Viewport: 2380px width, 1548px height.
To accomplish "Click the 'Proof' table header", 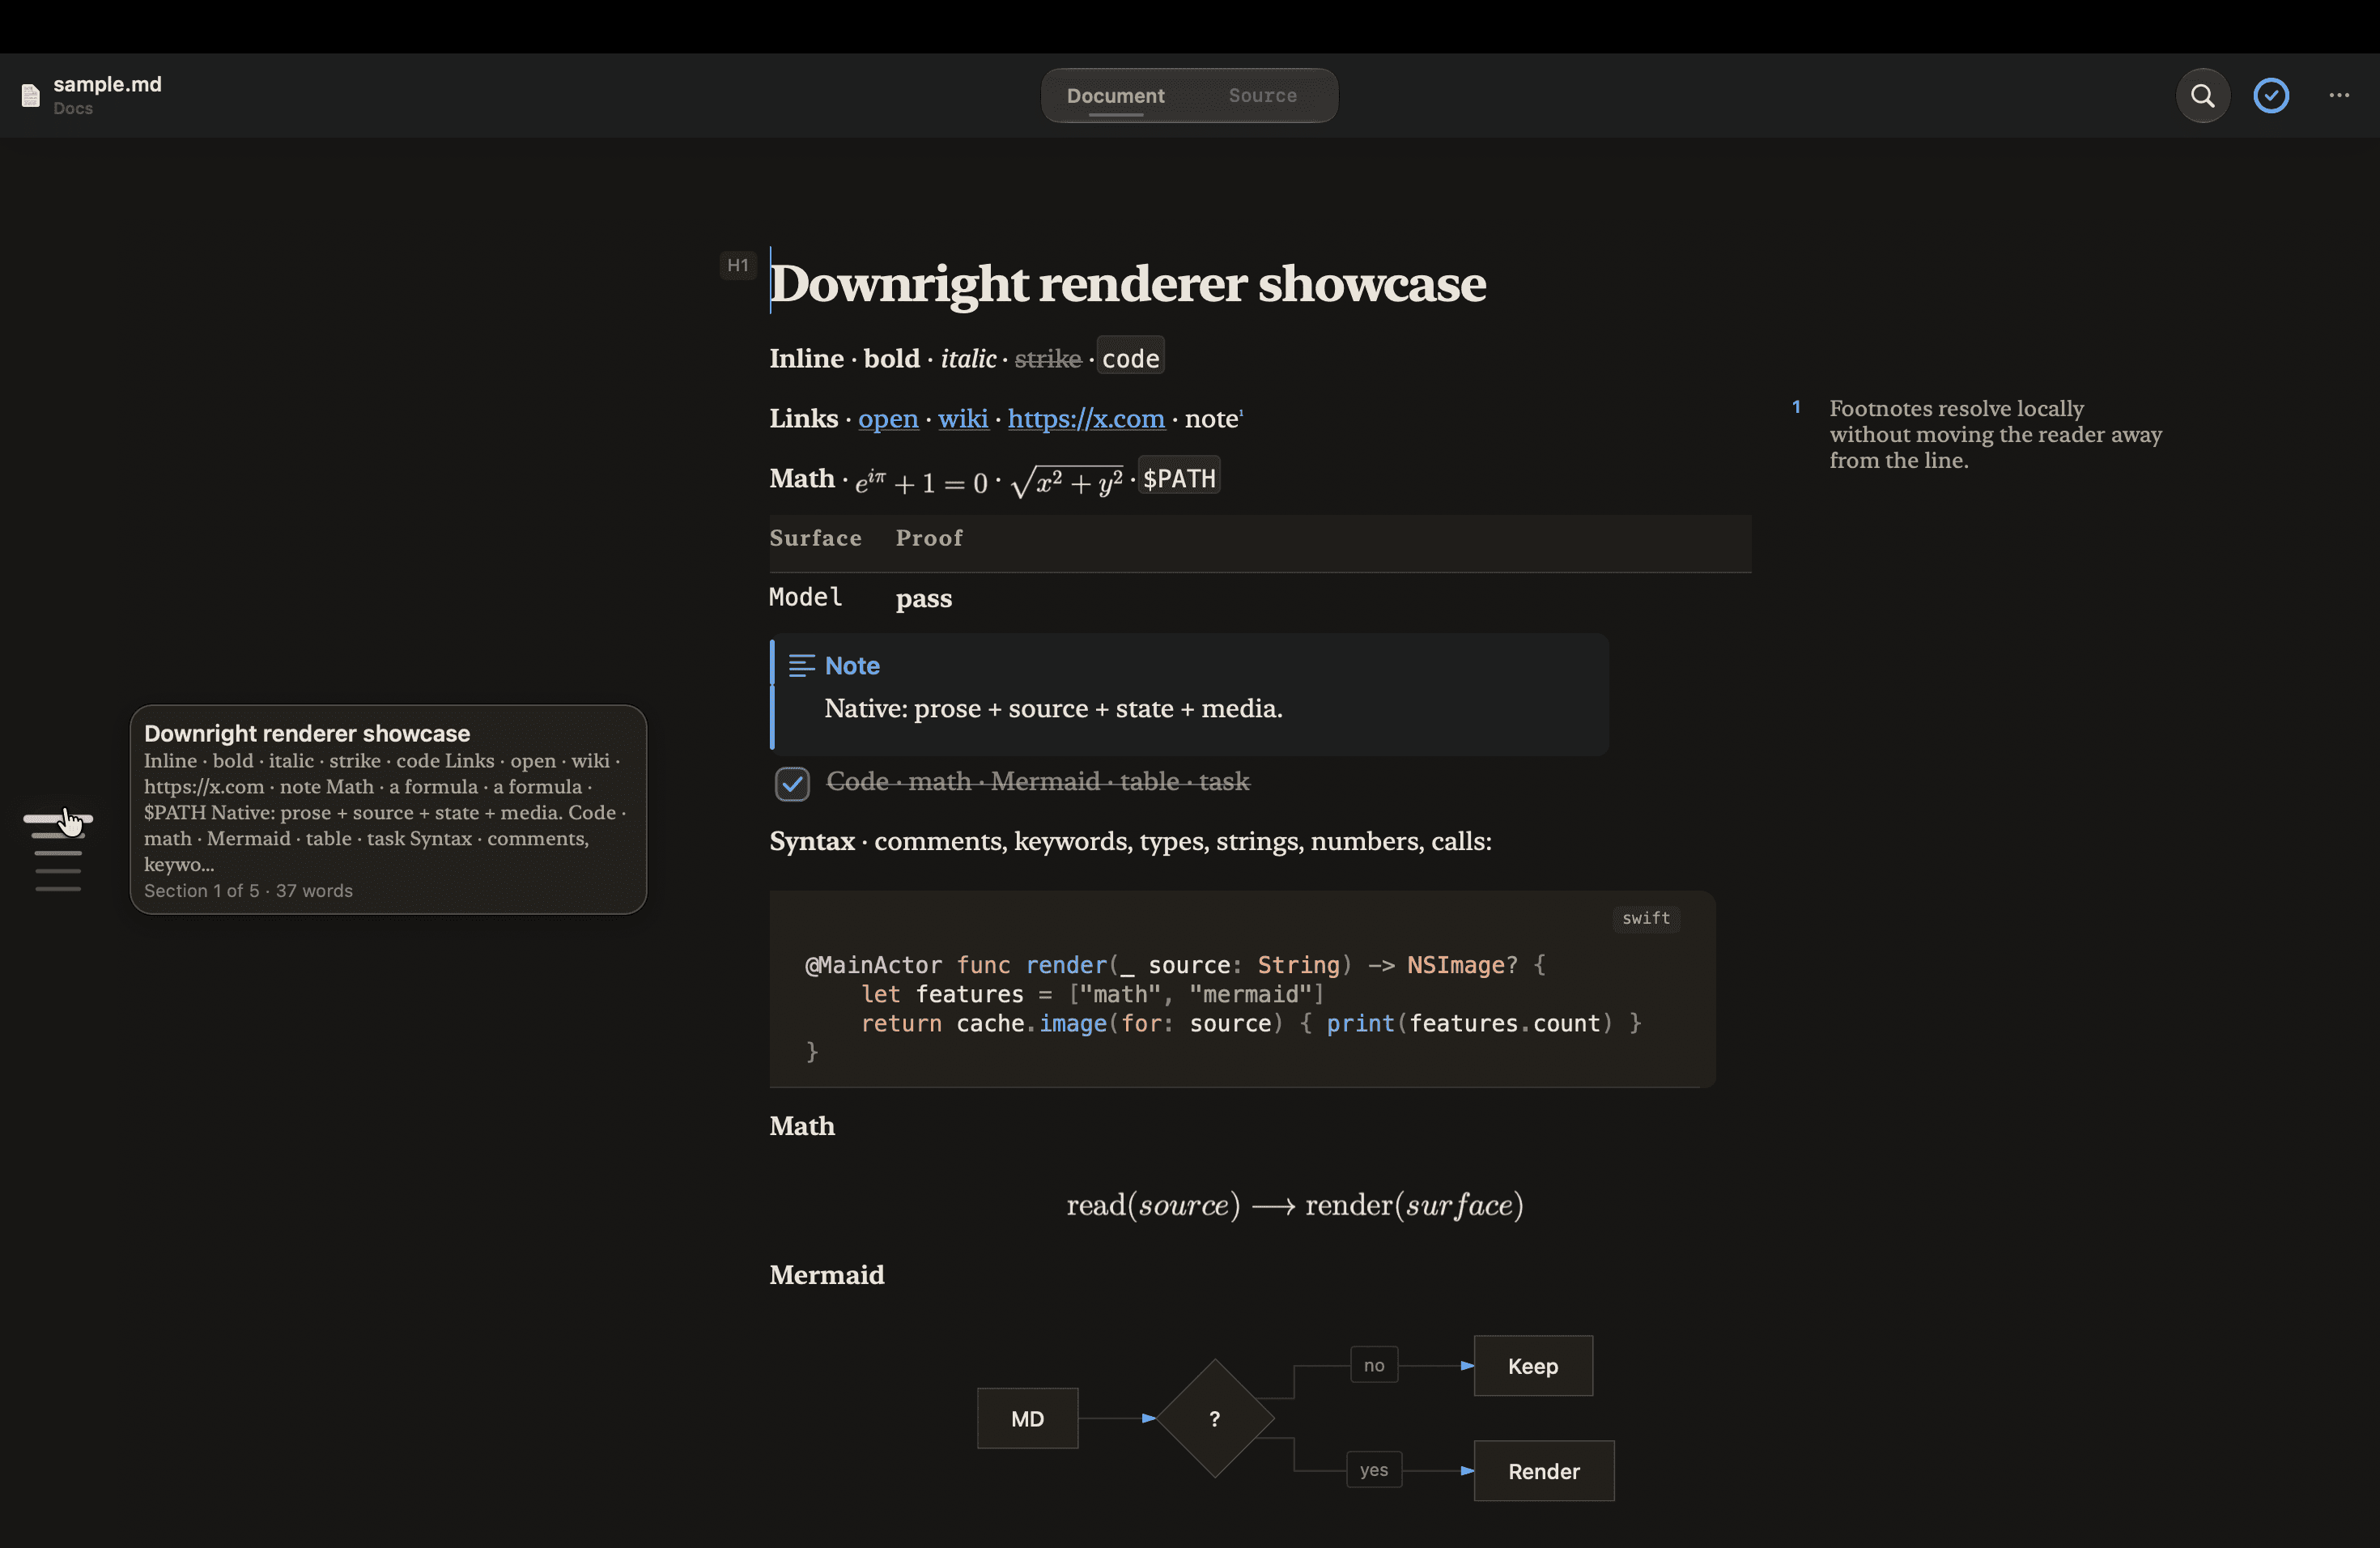I will coord(929,538).
